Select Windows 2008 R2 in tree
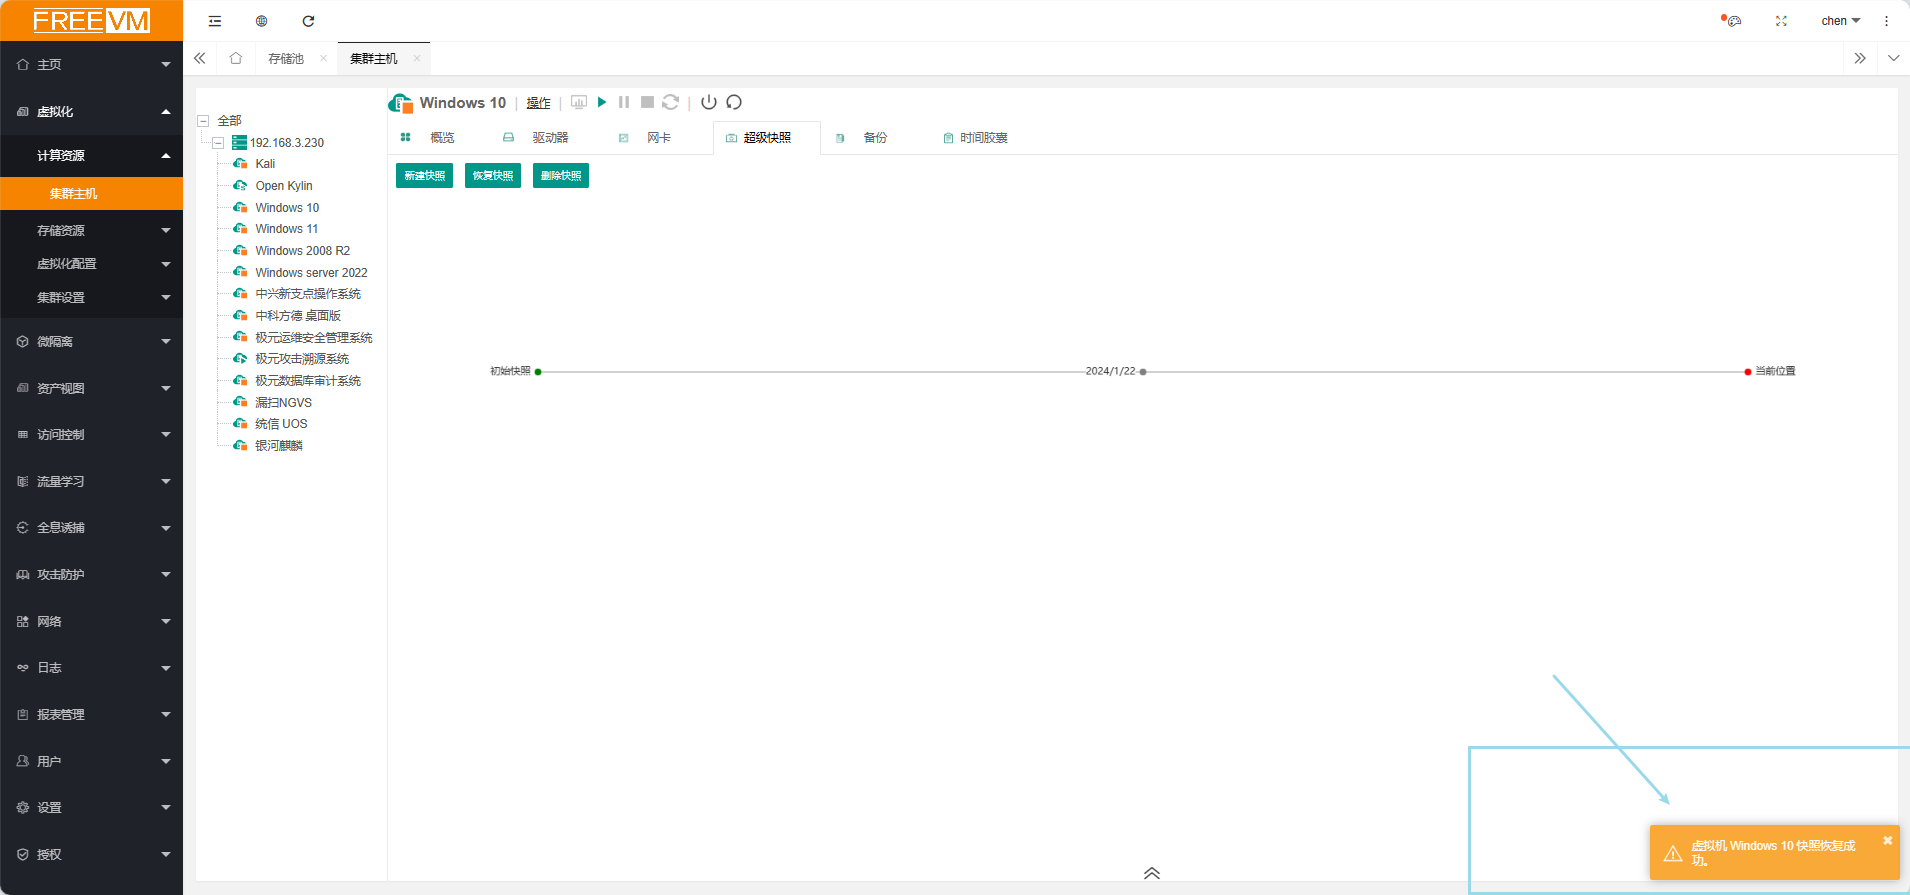Image resolution: width=1910 pixels, height=895 pixels. pos(303,251)
